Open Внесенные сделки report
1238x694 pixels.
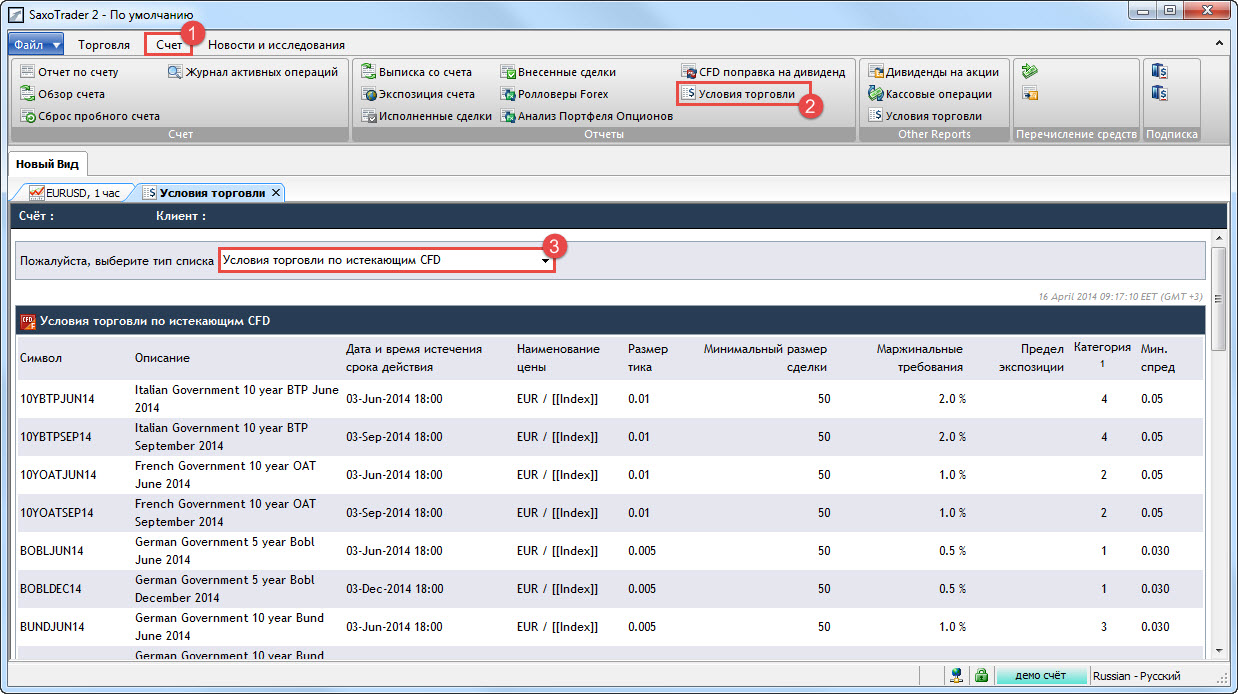(x=558, y=72)
